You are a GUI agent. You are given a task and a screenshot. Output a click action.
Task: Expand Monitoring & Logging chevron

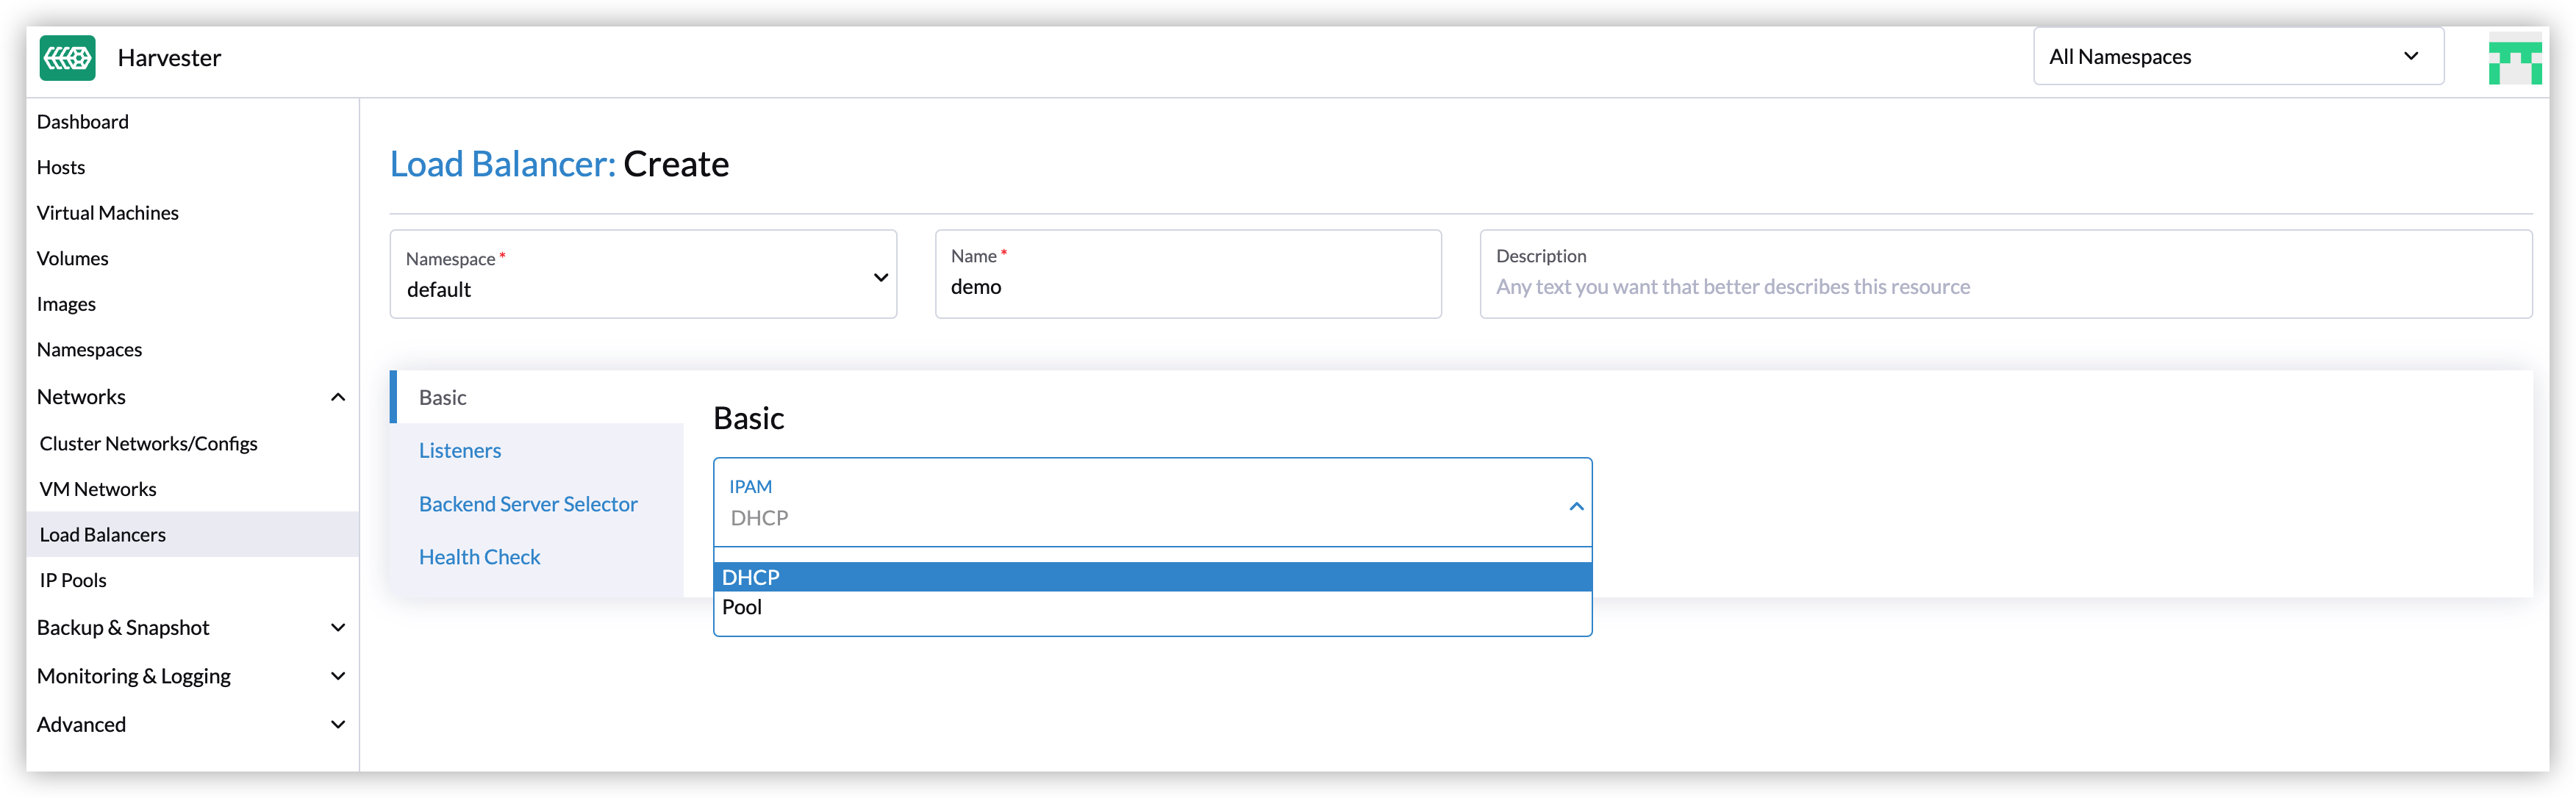point(338,676)
